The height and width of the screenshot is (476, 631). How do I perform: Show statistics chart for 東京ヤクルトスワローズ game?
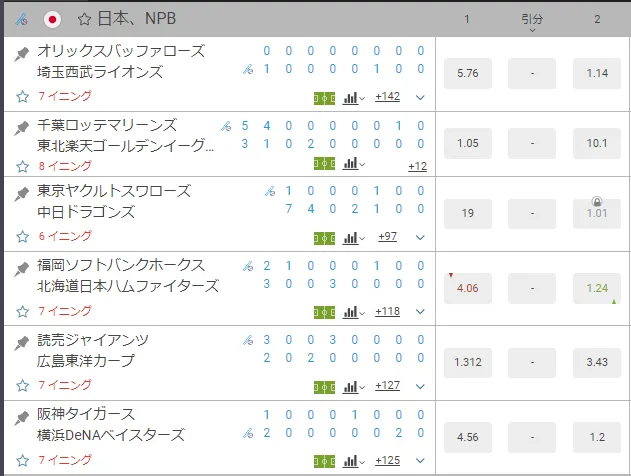tap(351, 237)
